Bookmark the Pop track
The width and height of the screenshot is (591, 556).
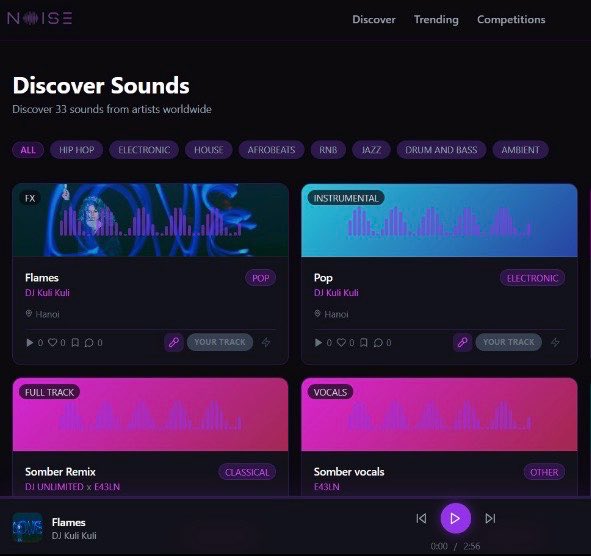coord(364,342)
